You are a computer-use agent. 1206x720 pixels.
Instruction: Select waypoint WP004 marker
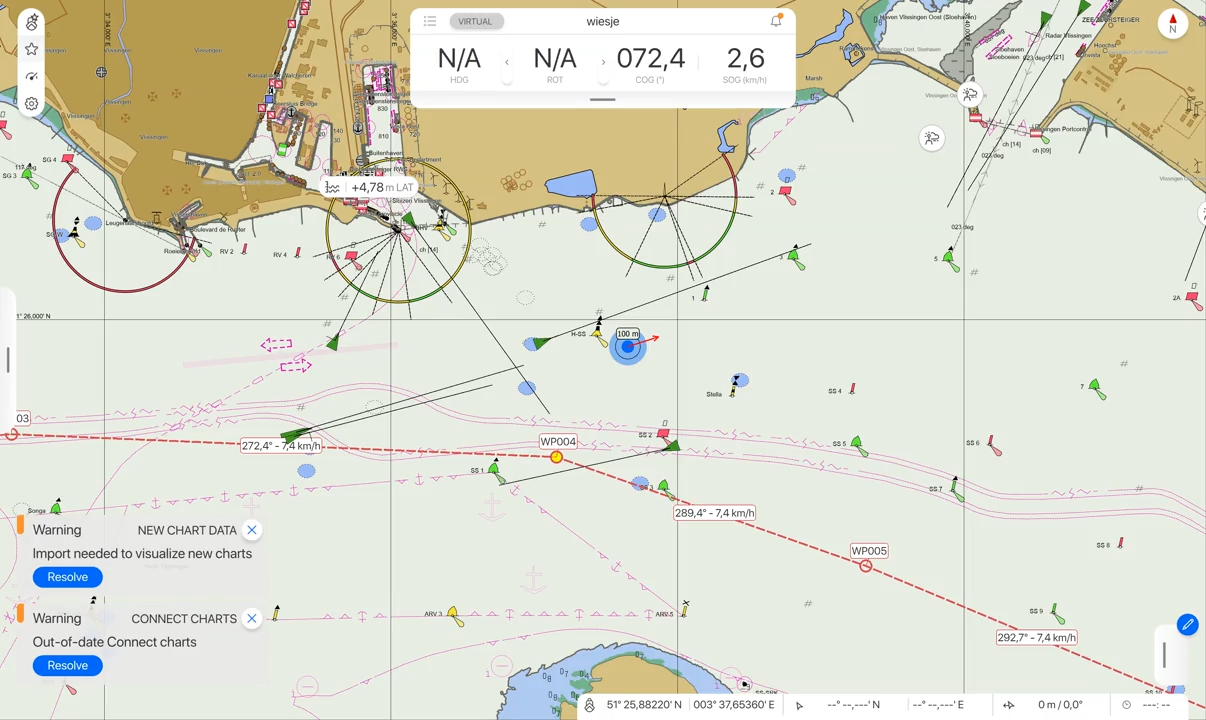coord(557,457)
